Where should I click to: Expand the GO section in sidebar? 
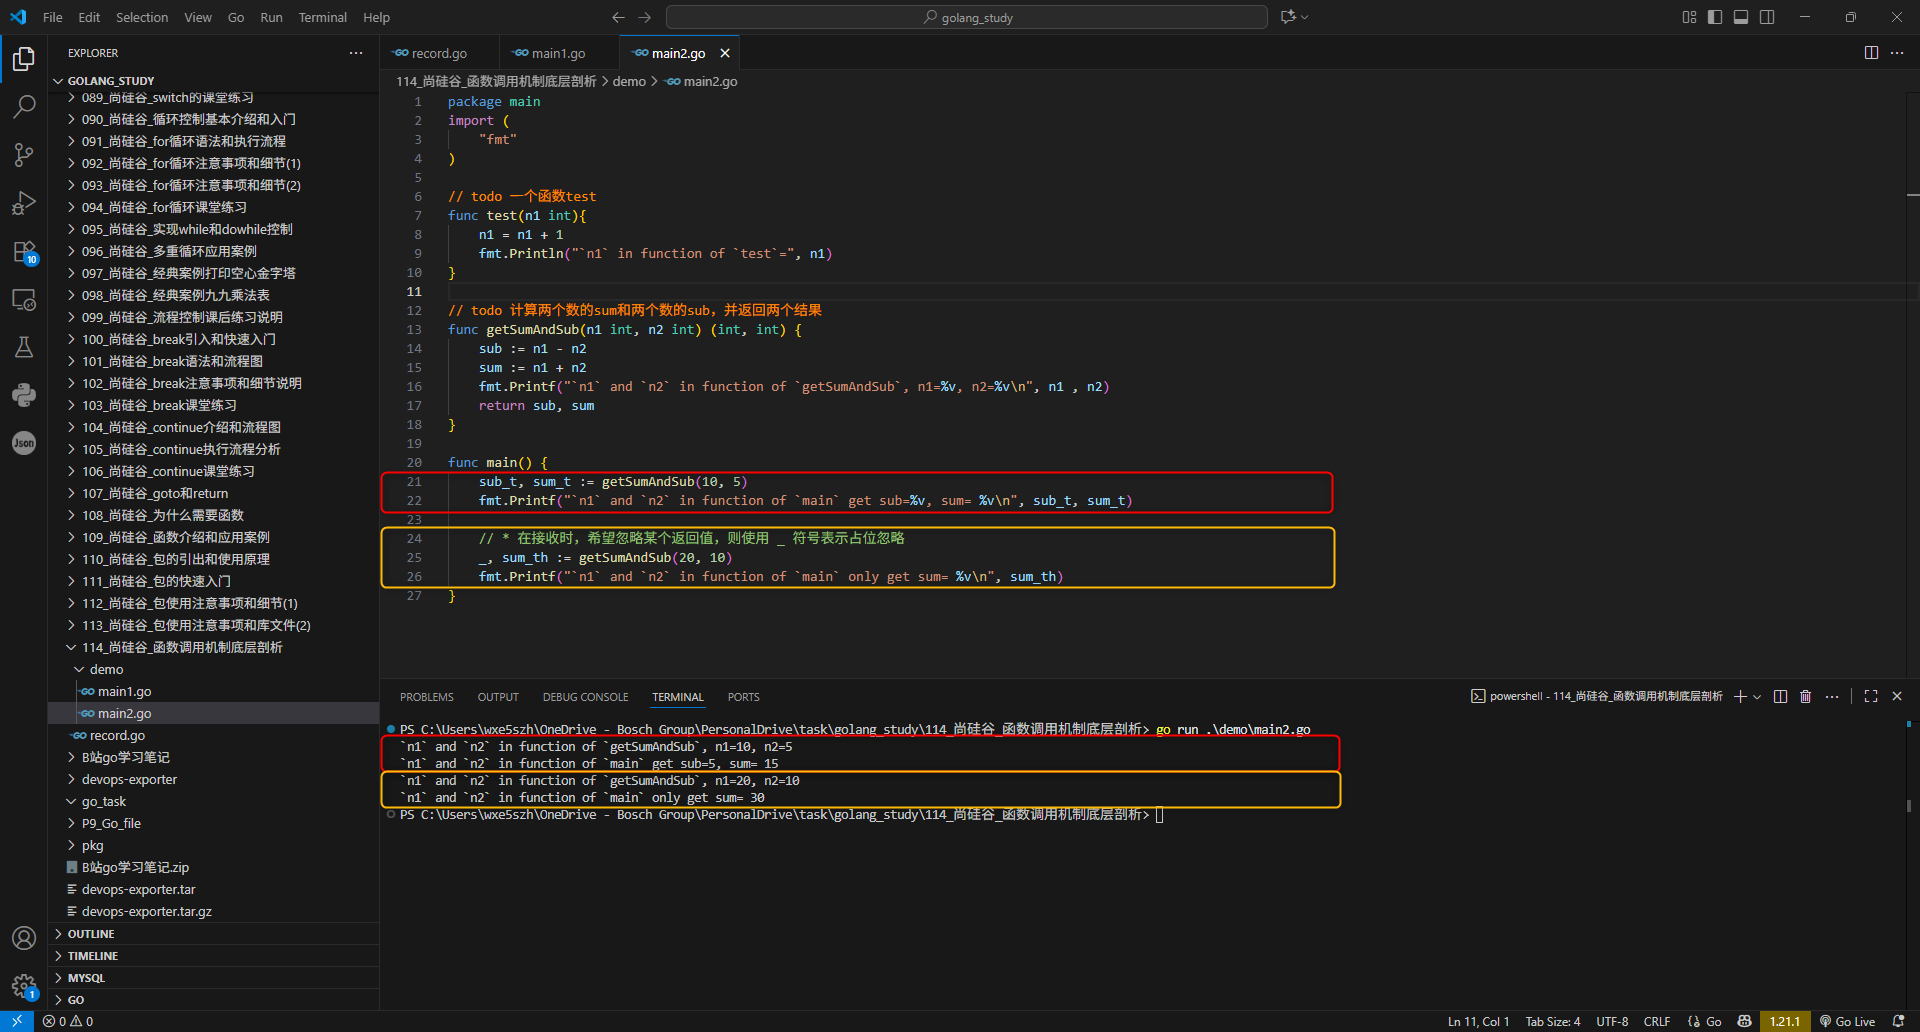(213, 1000)
